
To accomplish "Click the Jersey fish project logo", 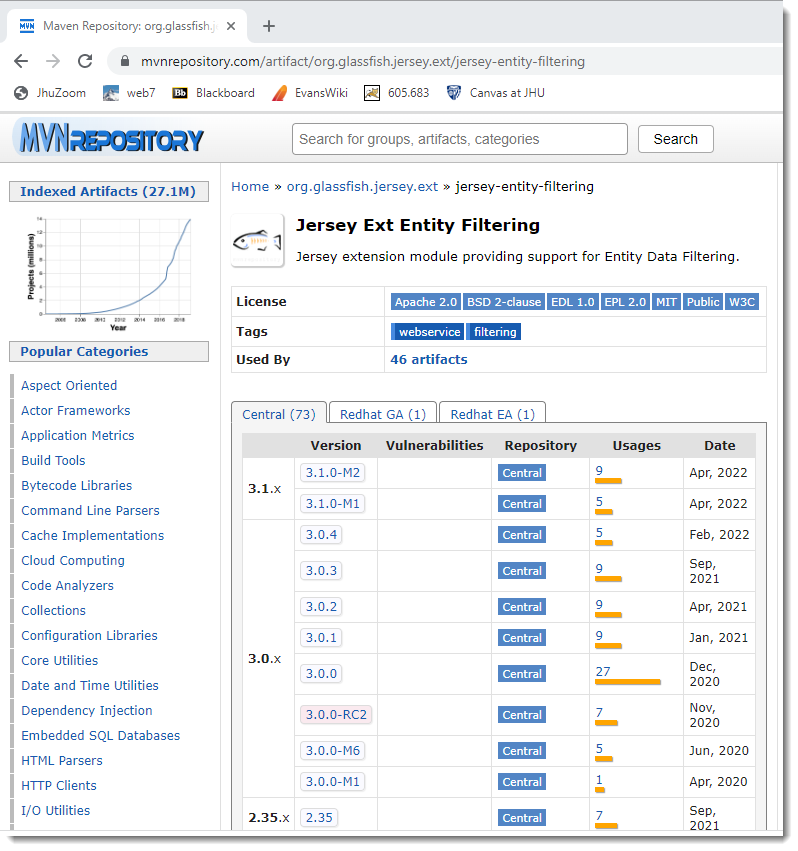I will click(x=258, y=240).
